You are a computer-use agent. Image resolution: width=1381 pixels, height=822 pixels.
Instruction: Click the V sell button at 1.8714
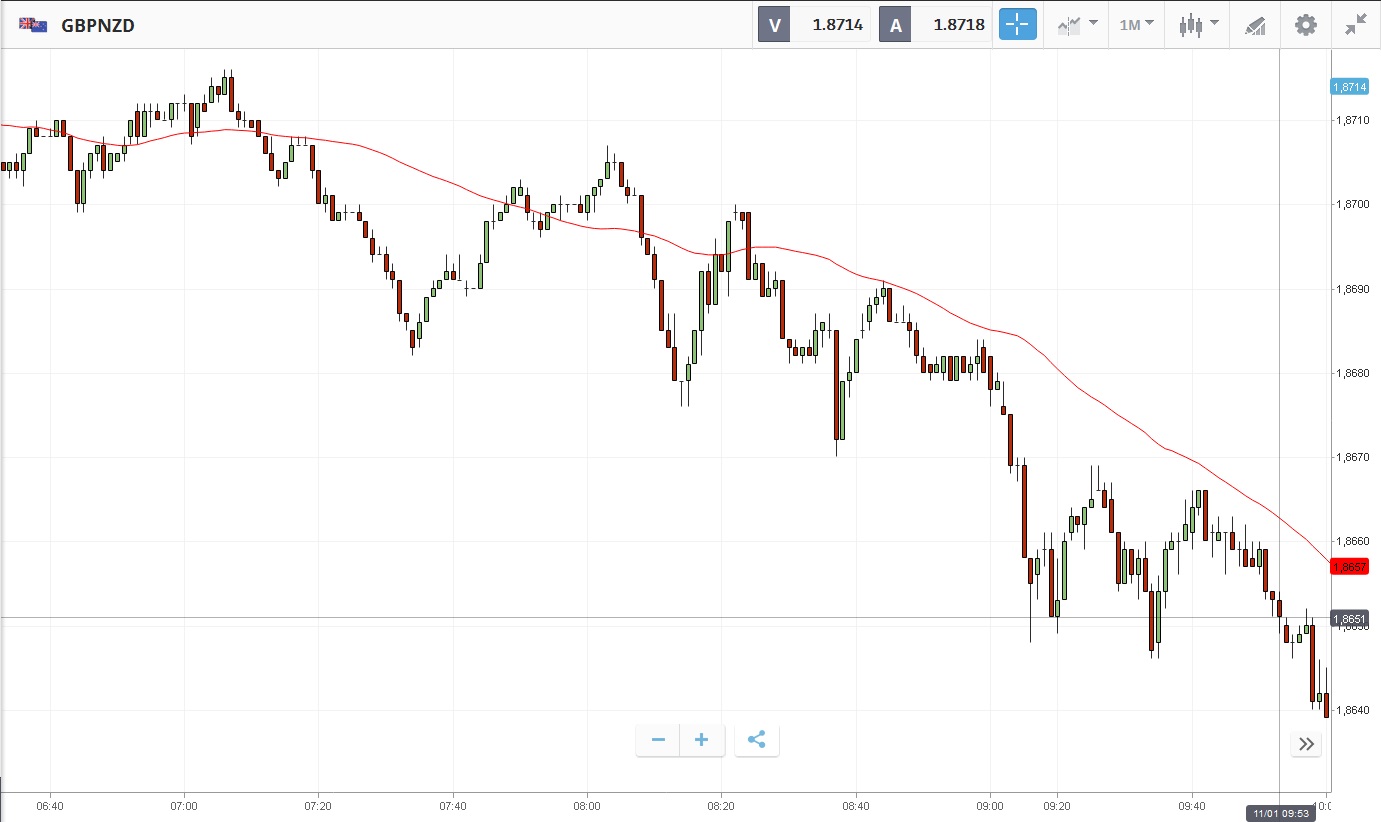point(814,25)
